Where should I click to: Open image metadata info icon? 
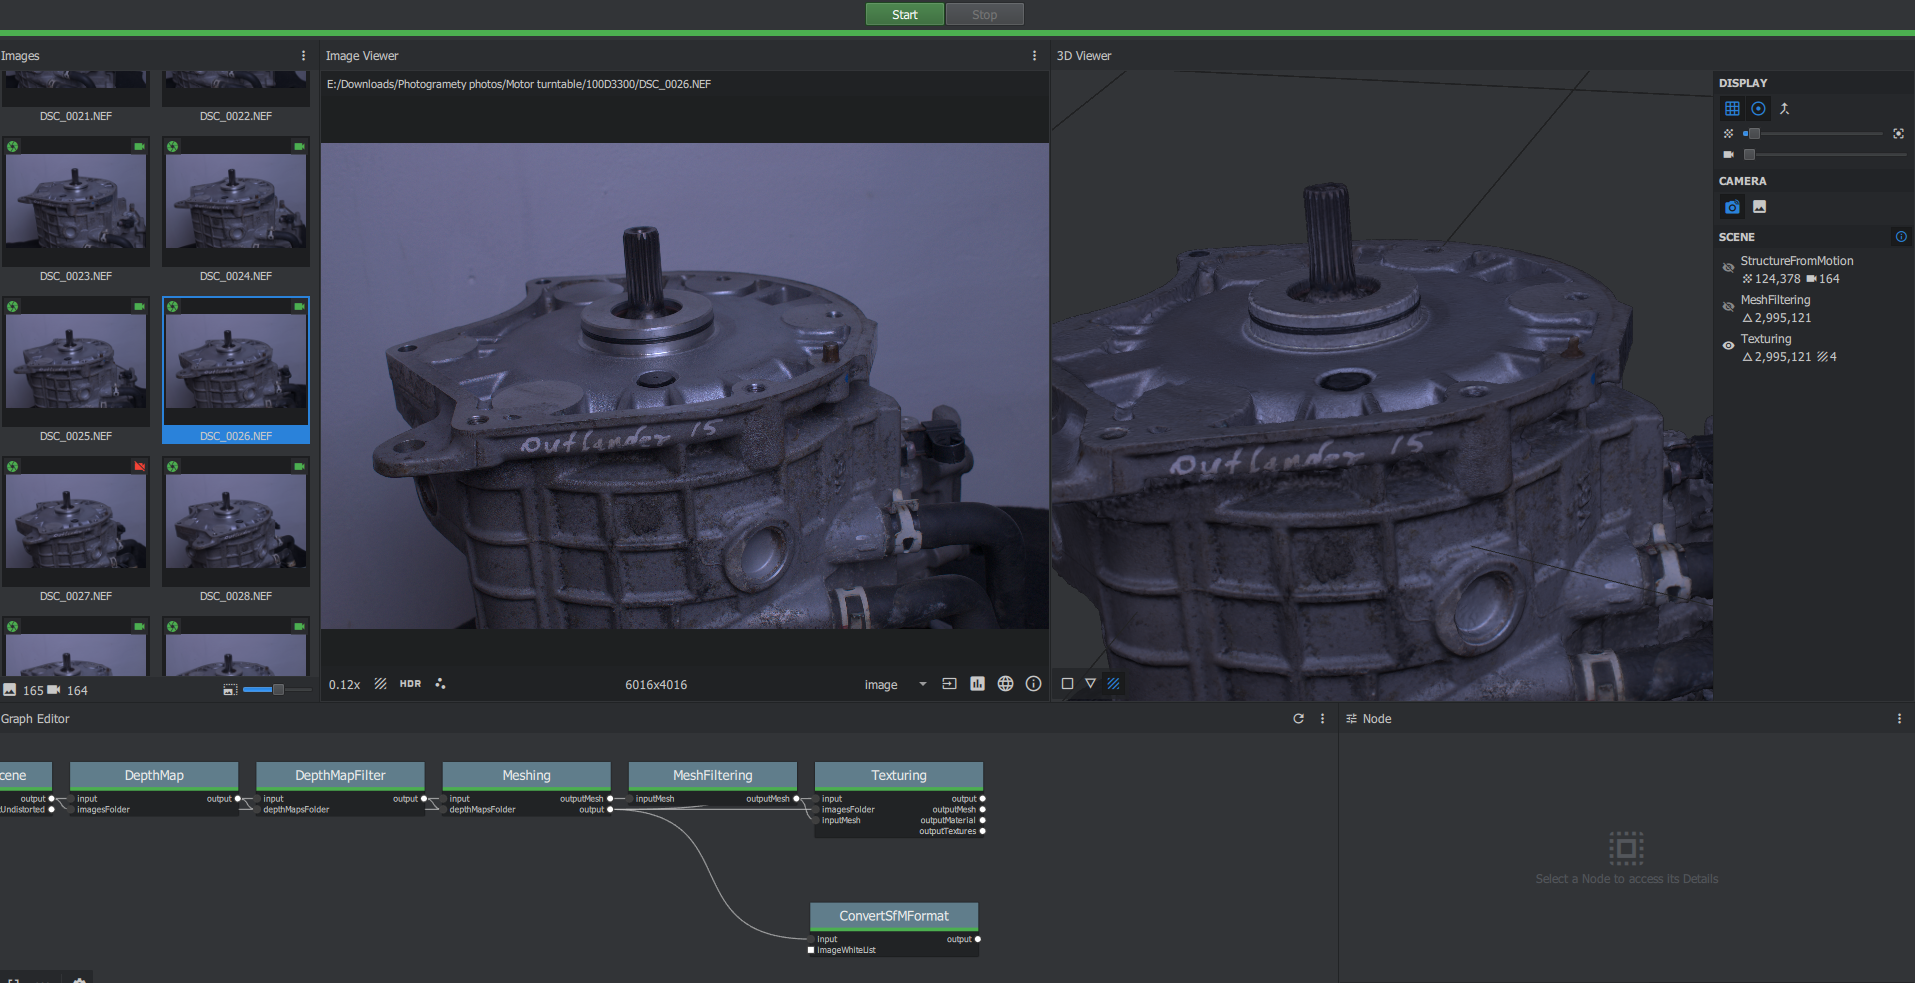(x=1033, y=684)
